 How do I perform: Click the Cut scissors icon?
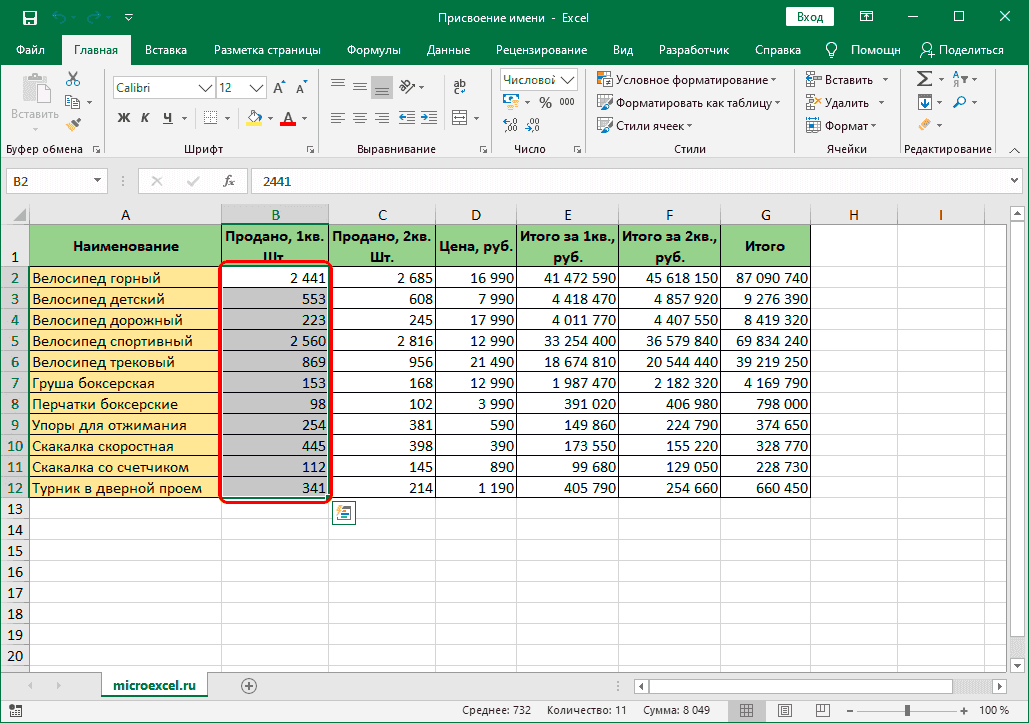(73, 80)
